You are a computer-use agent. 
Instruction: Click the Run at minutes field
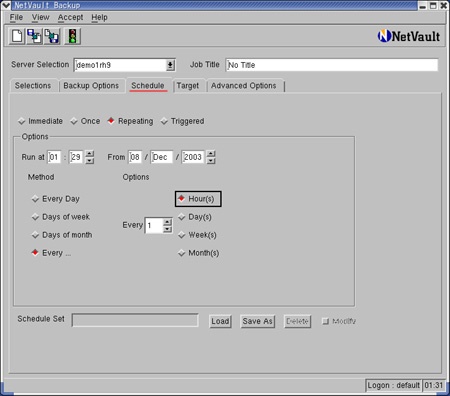point(76,157)
